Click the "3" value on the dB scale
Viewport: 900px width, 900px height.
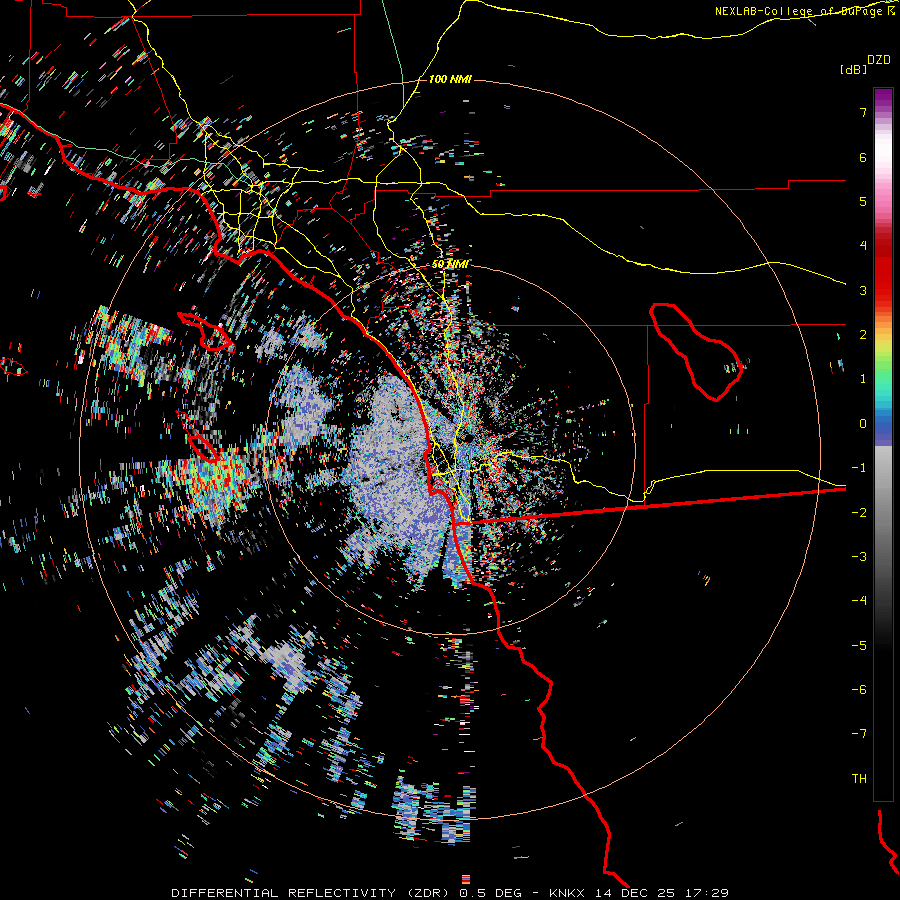[863, 290]
